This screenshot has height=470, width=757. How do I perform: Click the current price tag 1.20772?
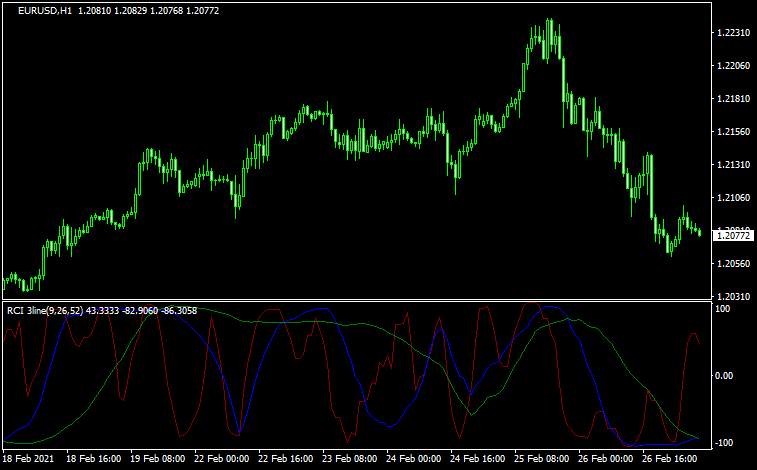[x=734, y=236]
